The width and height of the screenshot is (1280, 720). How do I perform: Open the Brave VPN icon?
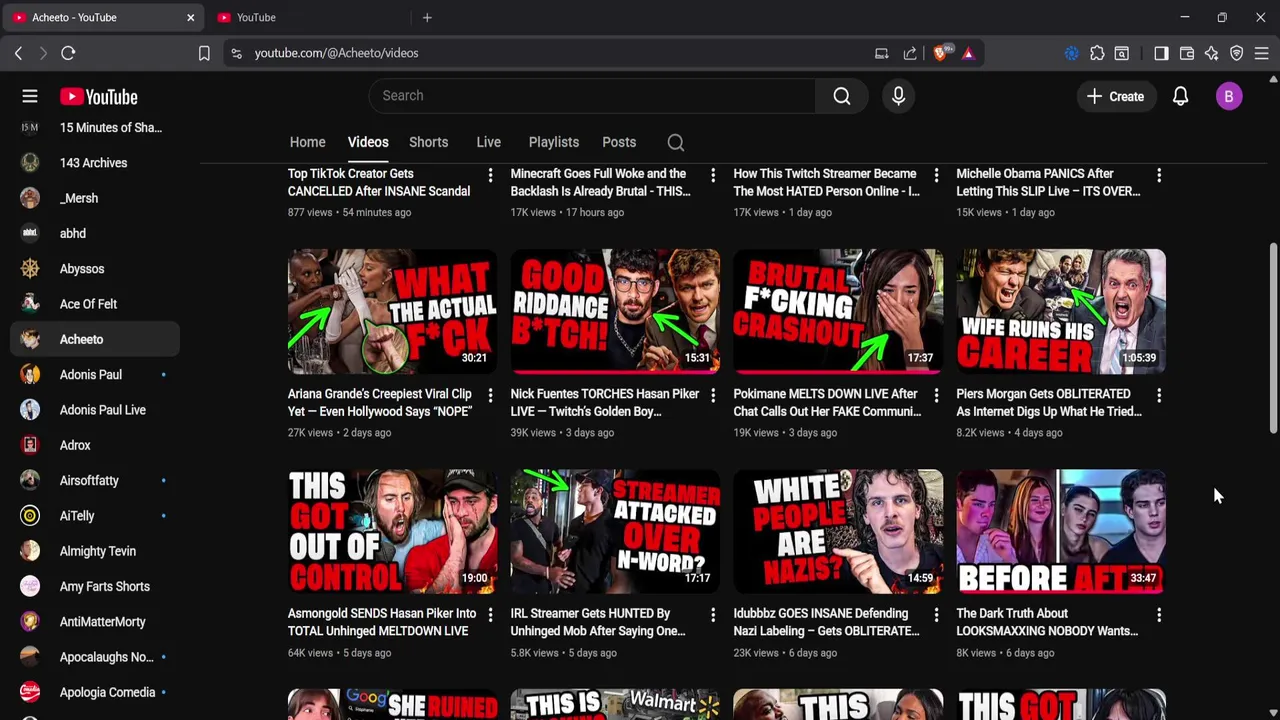(1237, 53)
